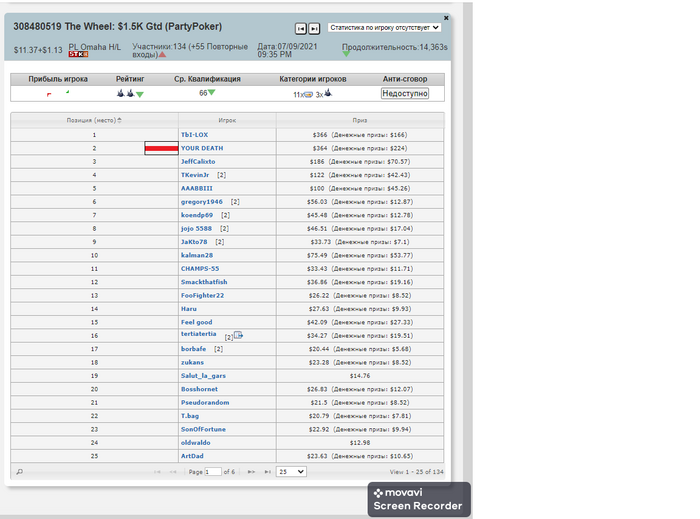Click the Недоступно anti-collusion button
The width and height of the screenshot is (700, 519).
pyautogui.click(x=405, y=93)
